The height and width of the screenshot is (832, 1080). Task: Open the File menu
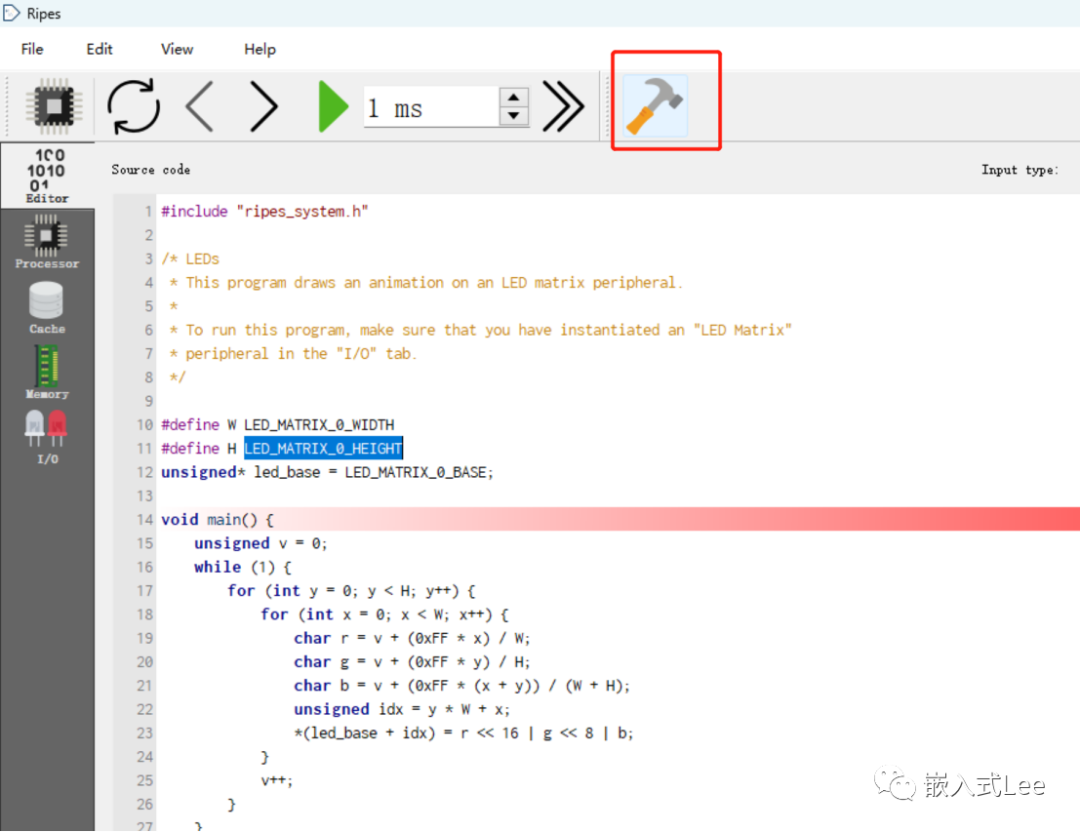pos(32,49)
